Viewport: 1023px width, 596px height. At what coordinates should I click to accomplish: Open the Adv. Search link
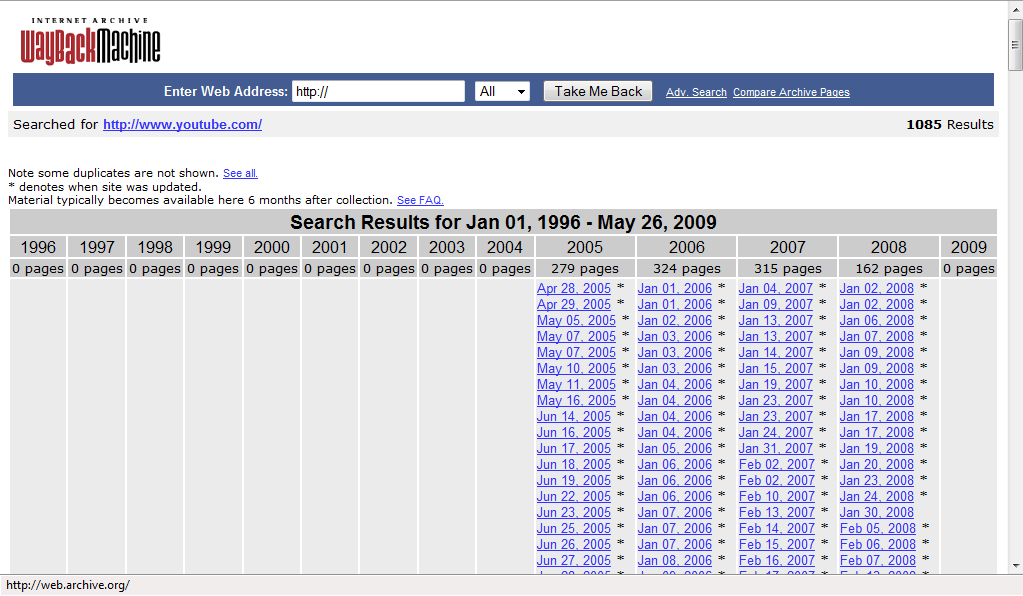click(x=696, y=92)
